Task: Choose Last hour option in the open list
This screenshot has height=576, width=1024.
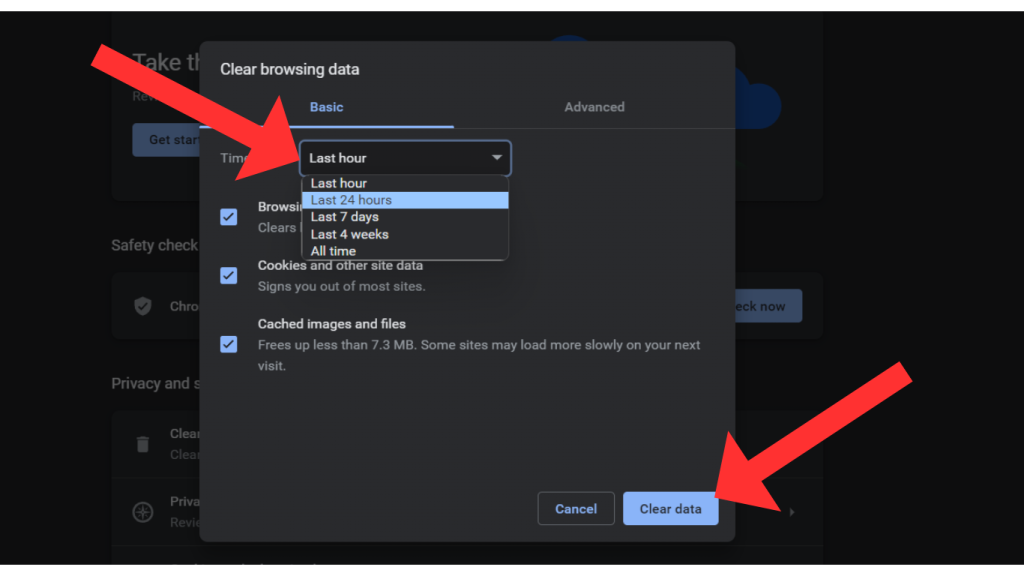Action: 339,183
